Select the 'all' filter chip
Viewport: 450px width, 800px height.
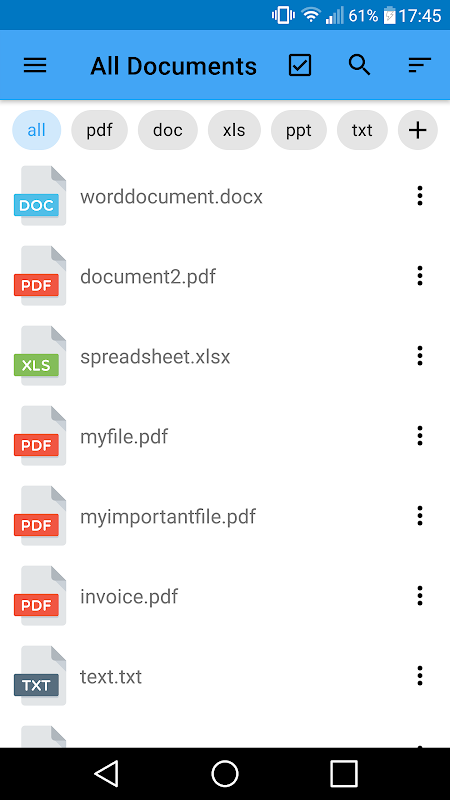[37, 130]
